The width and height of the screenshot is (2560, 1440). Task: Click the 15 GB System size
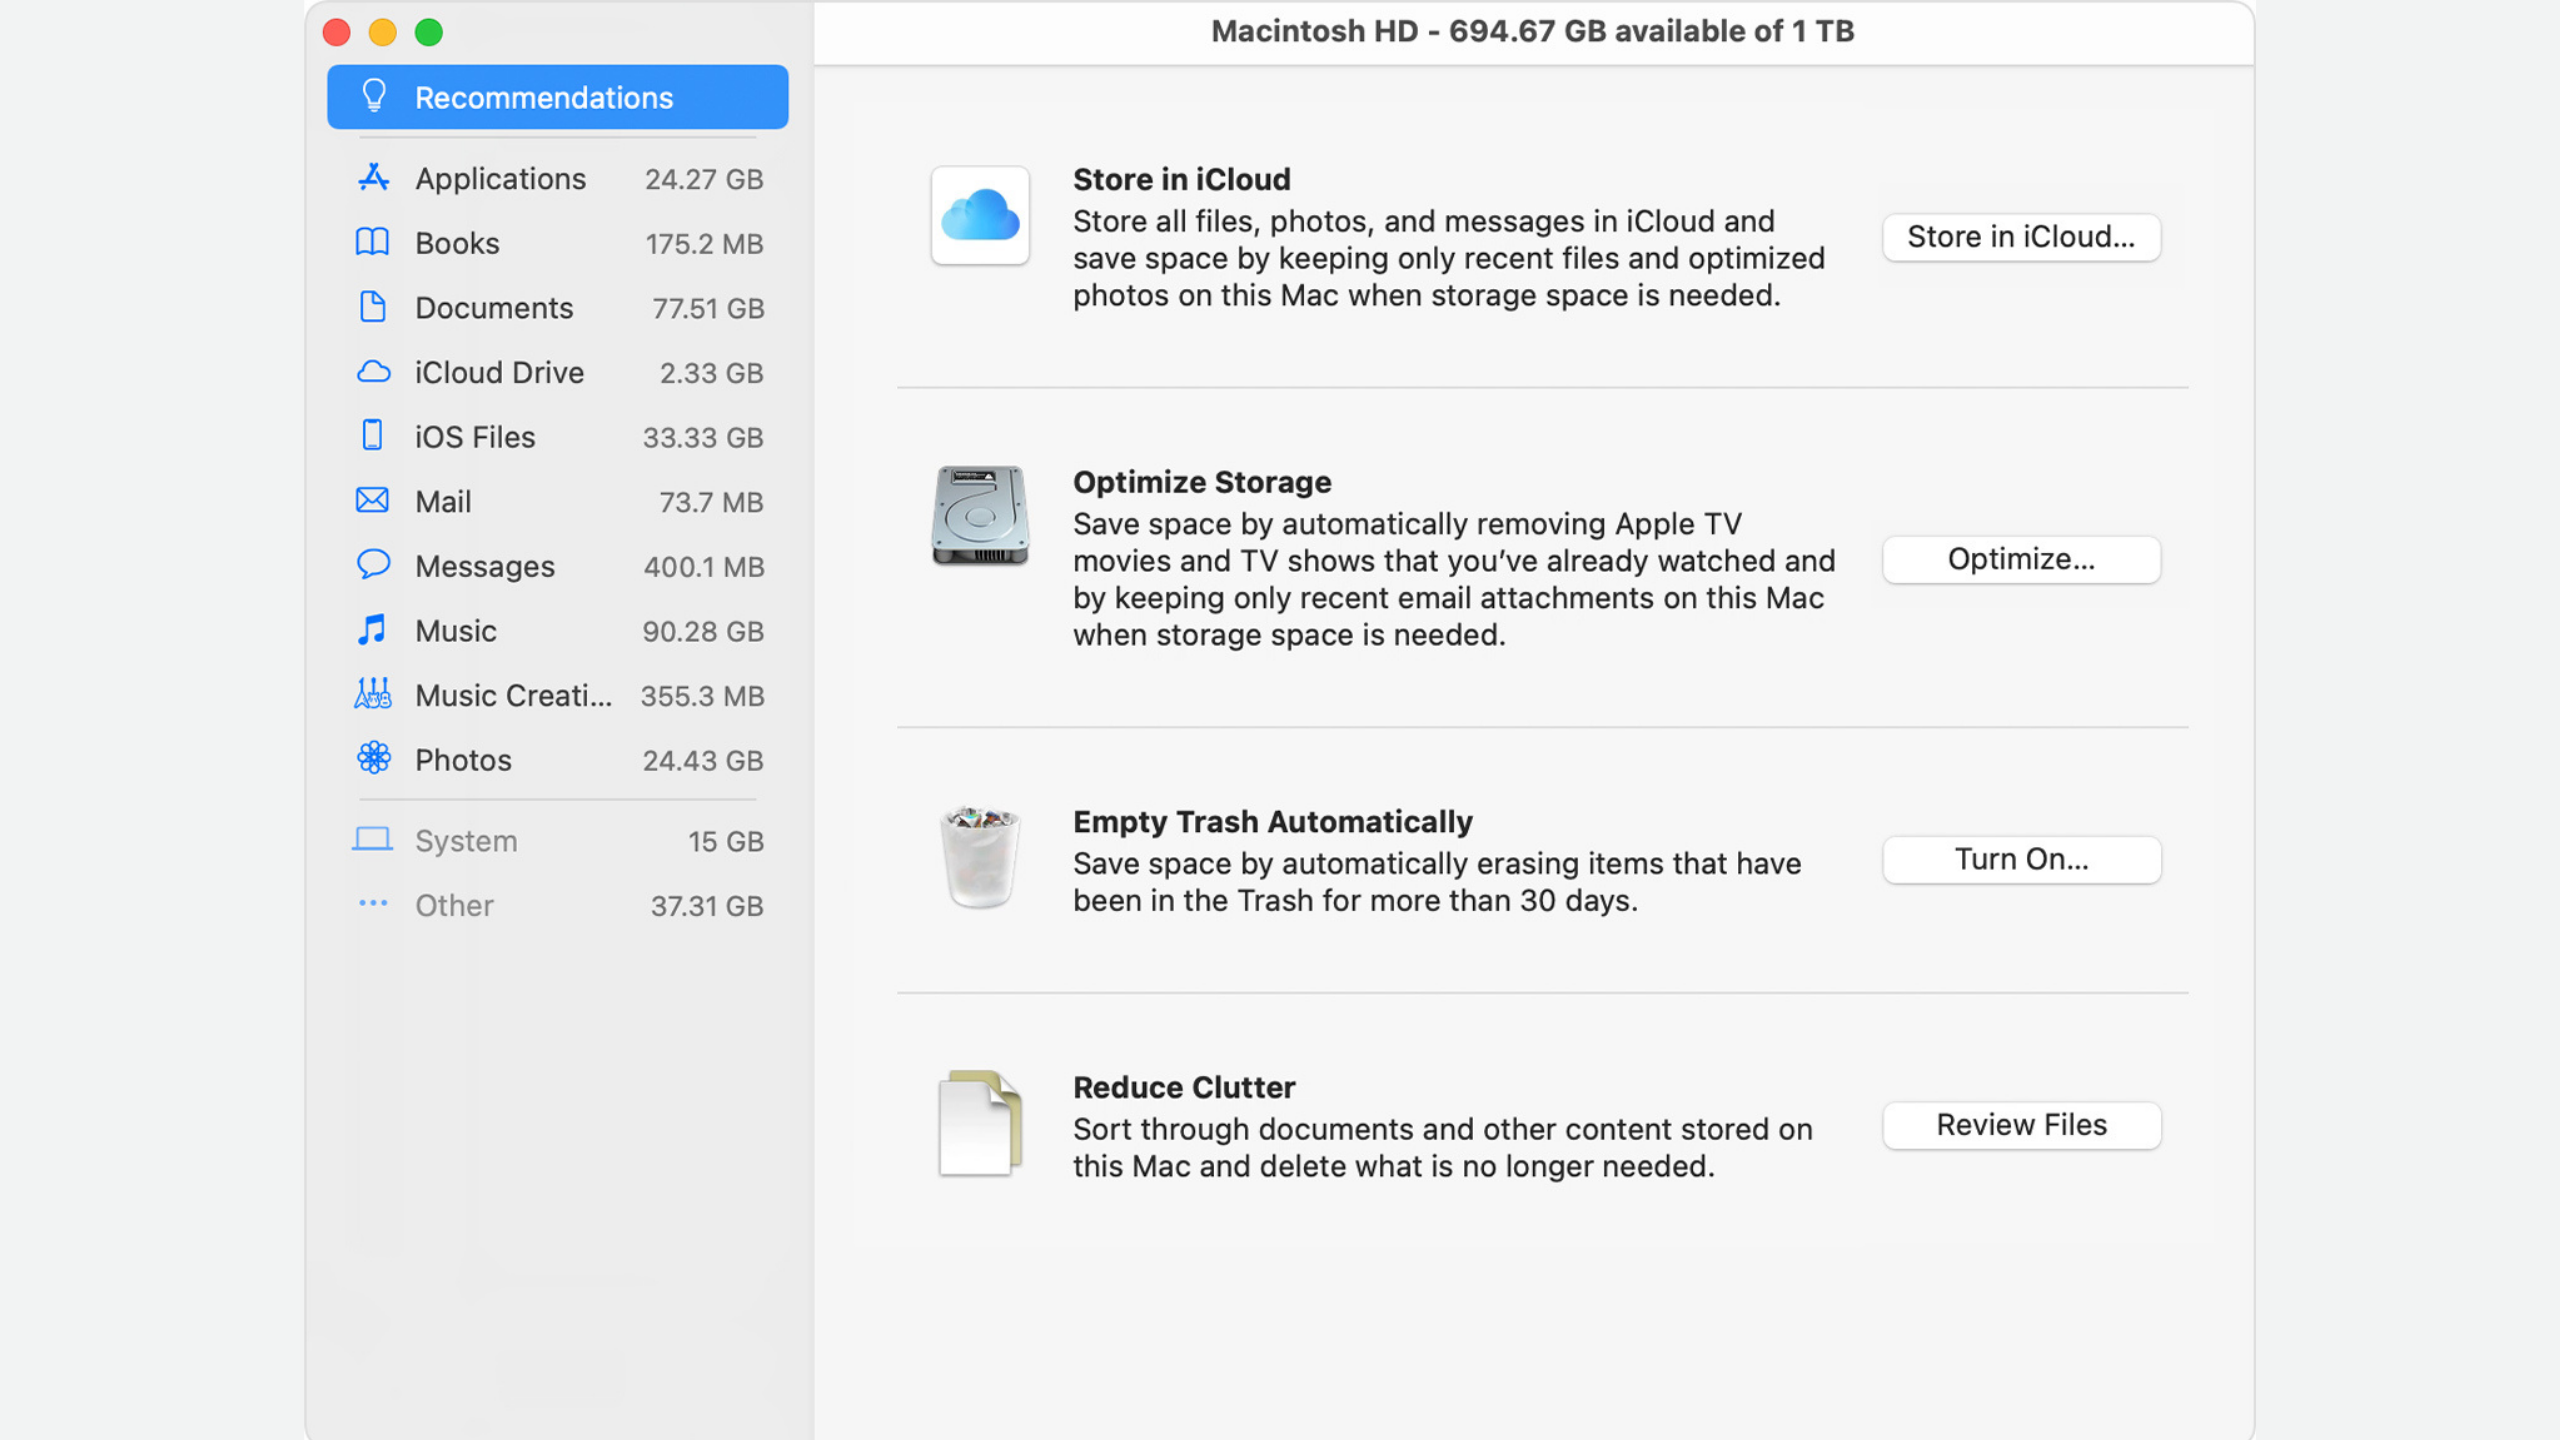pyautogui.click(x=726, y=841)
